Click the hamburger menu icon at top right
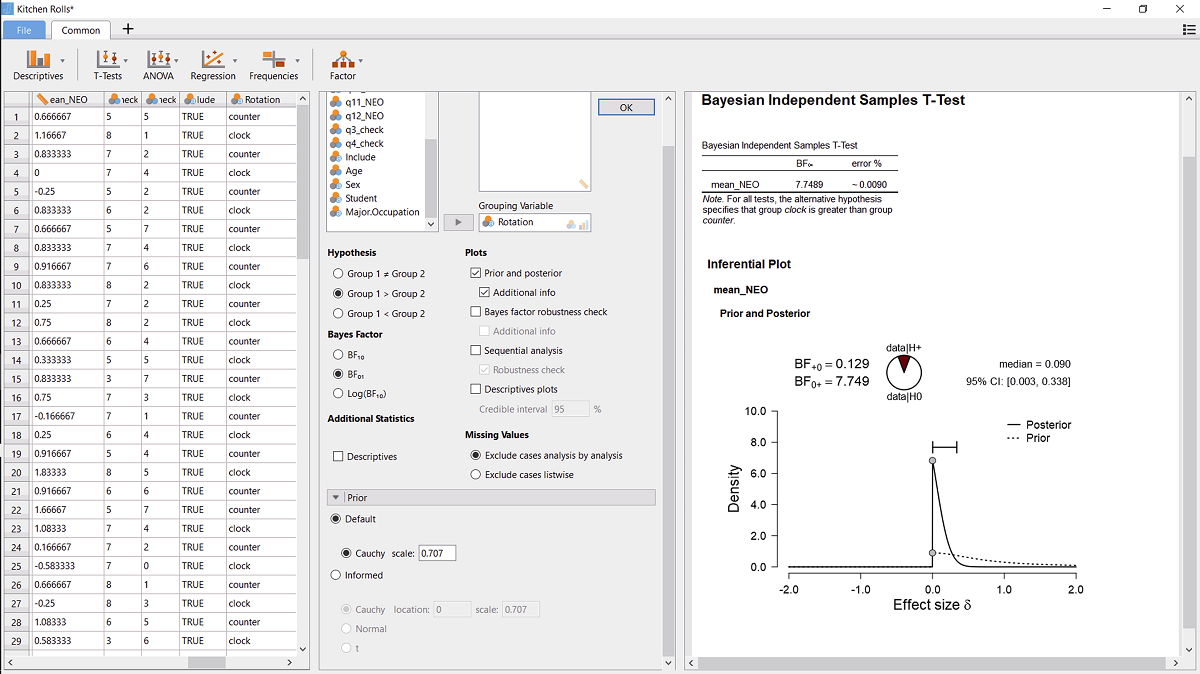The image size is (1200, 674). point(1188,30)
